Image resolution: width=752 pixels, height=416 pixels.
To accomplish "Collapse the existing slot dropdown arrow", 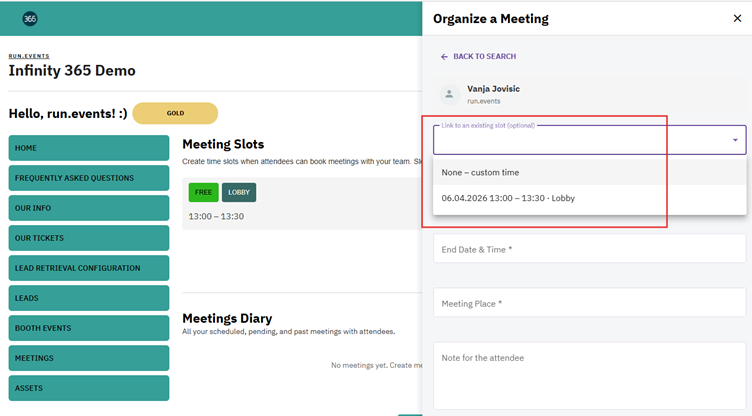I will click(x=735, y=140).
